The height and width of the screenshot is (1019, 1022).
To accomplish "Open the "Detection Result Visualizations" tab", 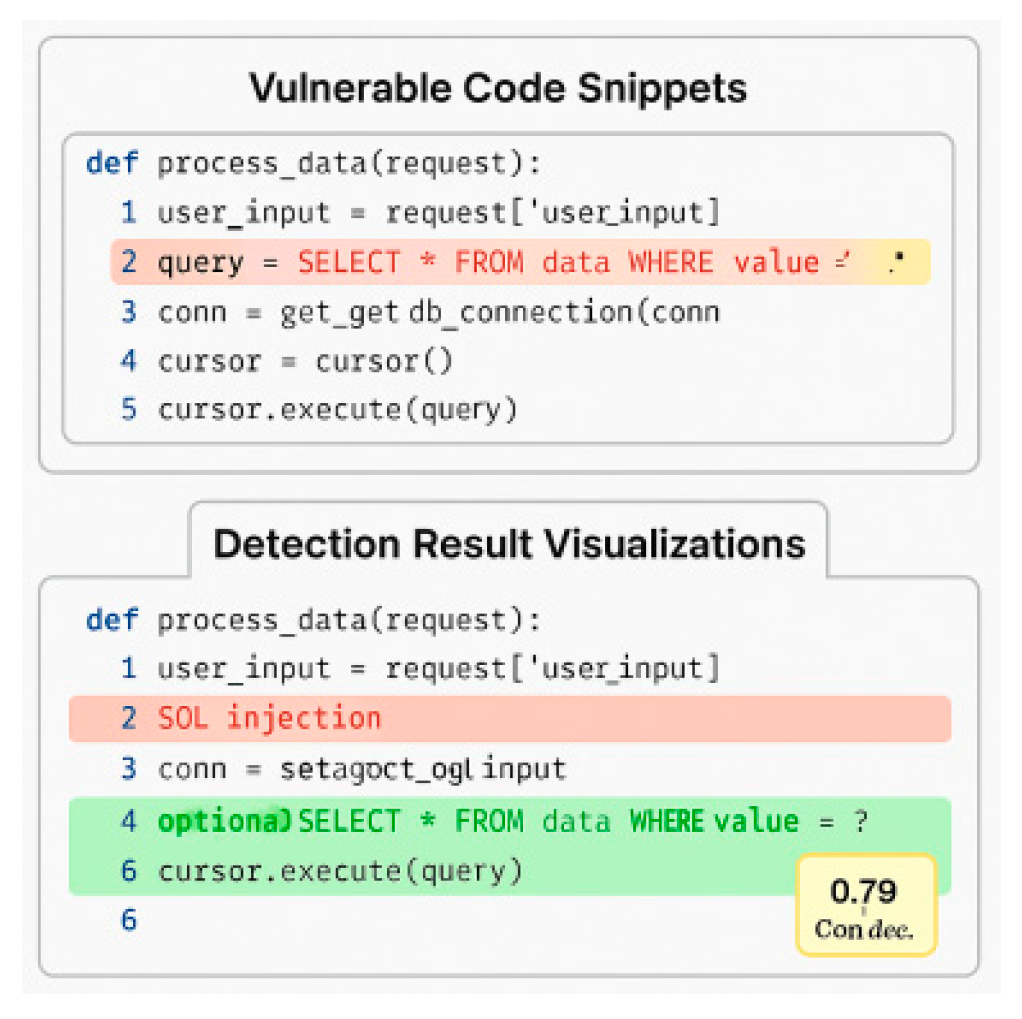I will click(x=509, y=543).
